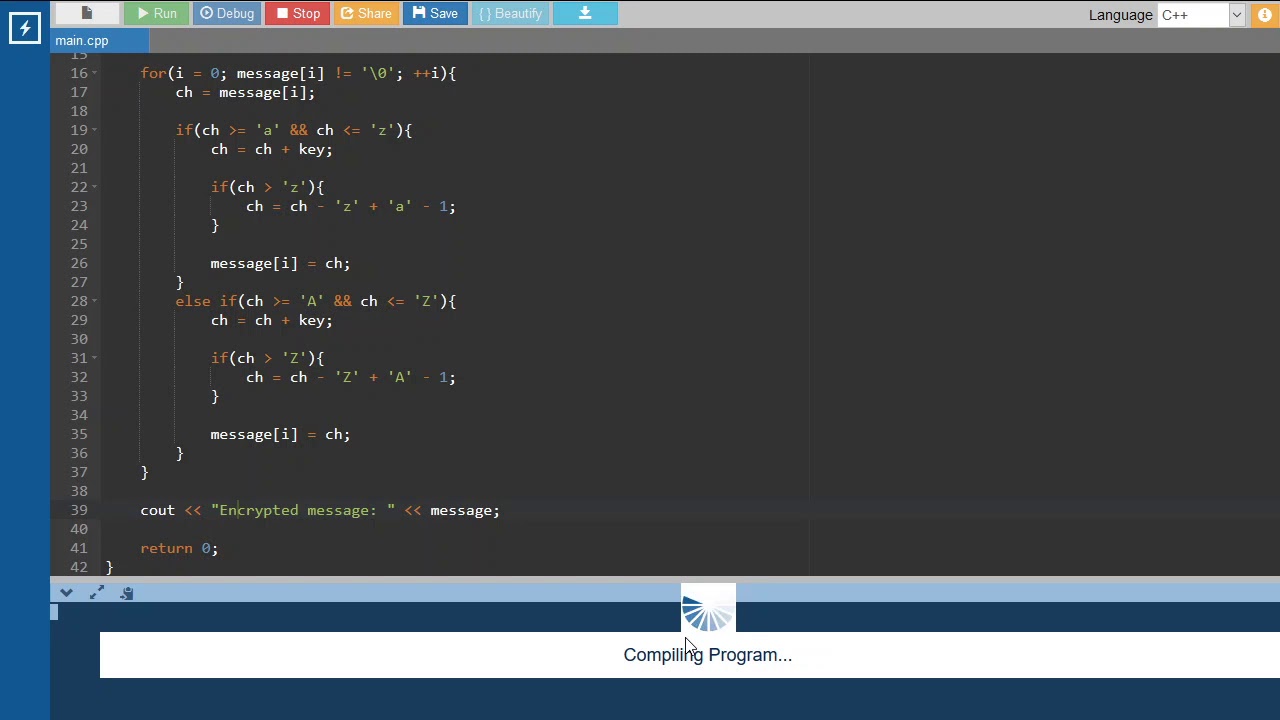Click line number 39 in the gutter
This screenshot has height=720, width=1280.
(x=79, y=510)
